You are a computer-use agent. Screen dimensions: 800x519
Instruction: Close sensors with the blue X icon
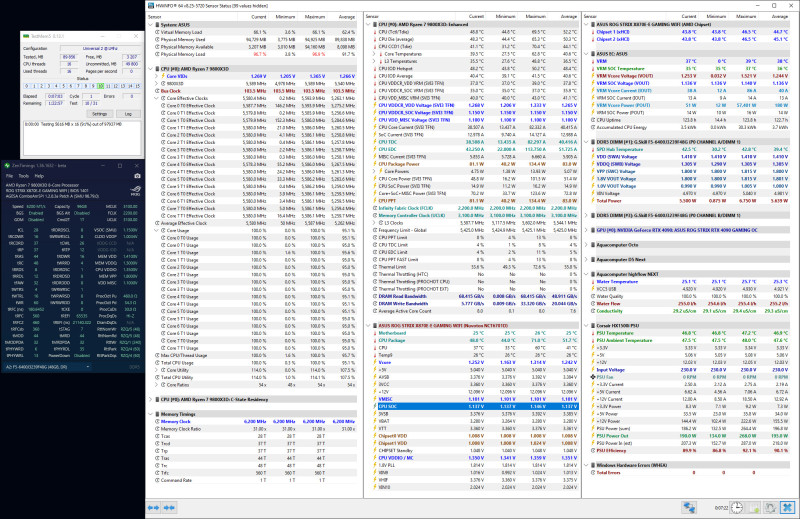(x=787, y=507)
